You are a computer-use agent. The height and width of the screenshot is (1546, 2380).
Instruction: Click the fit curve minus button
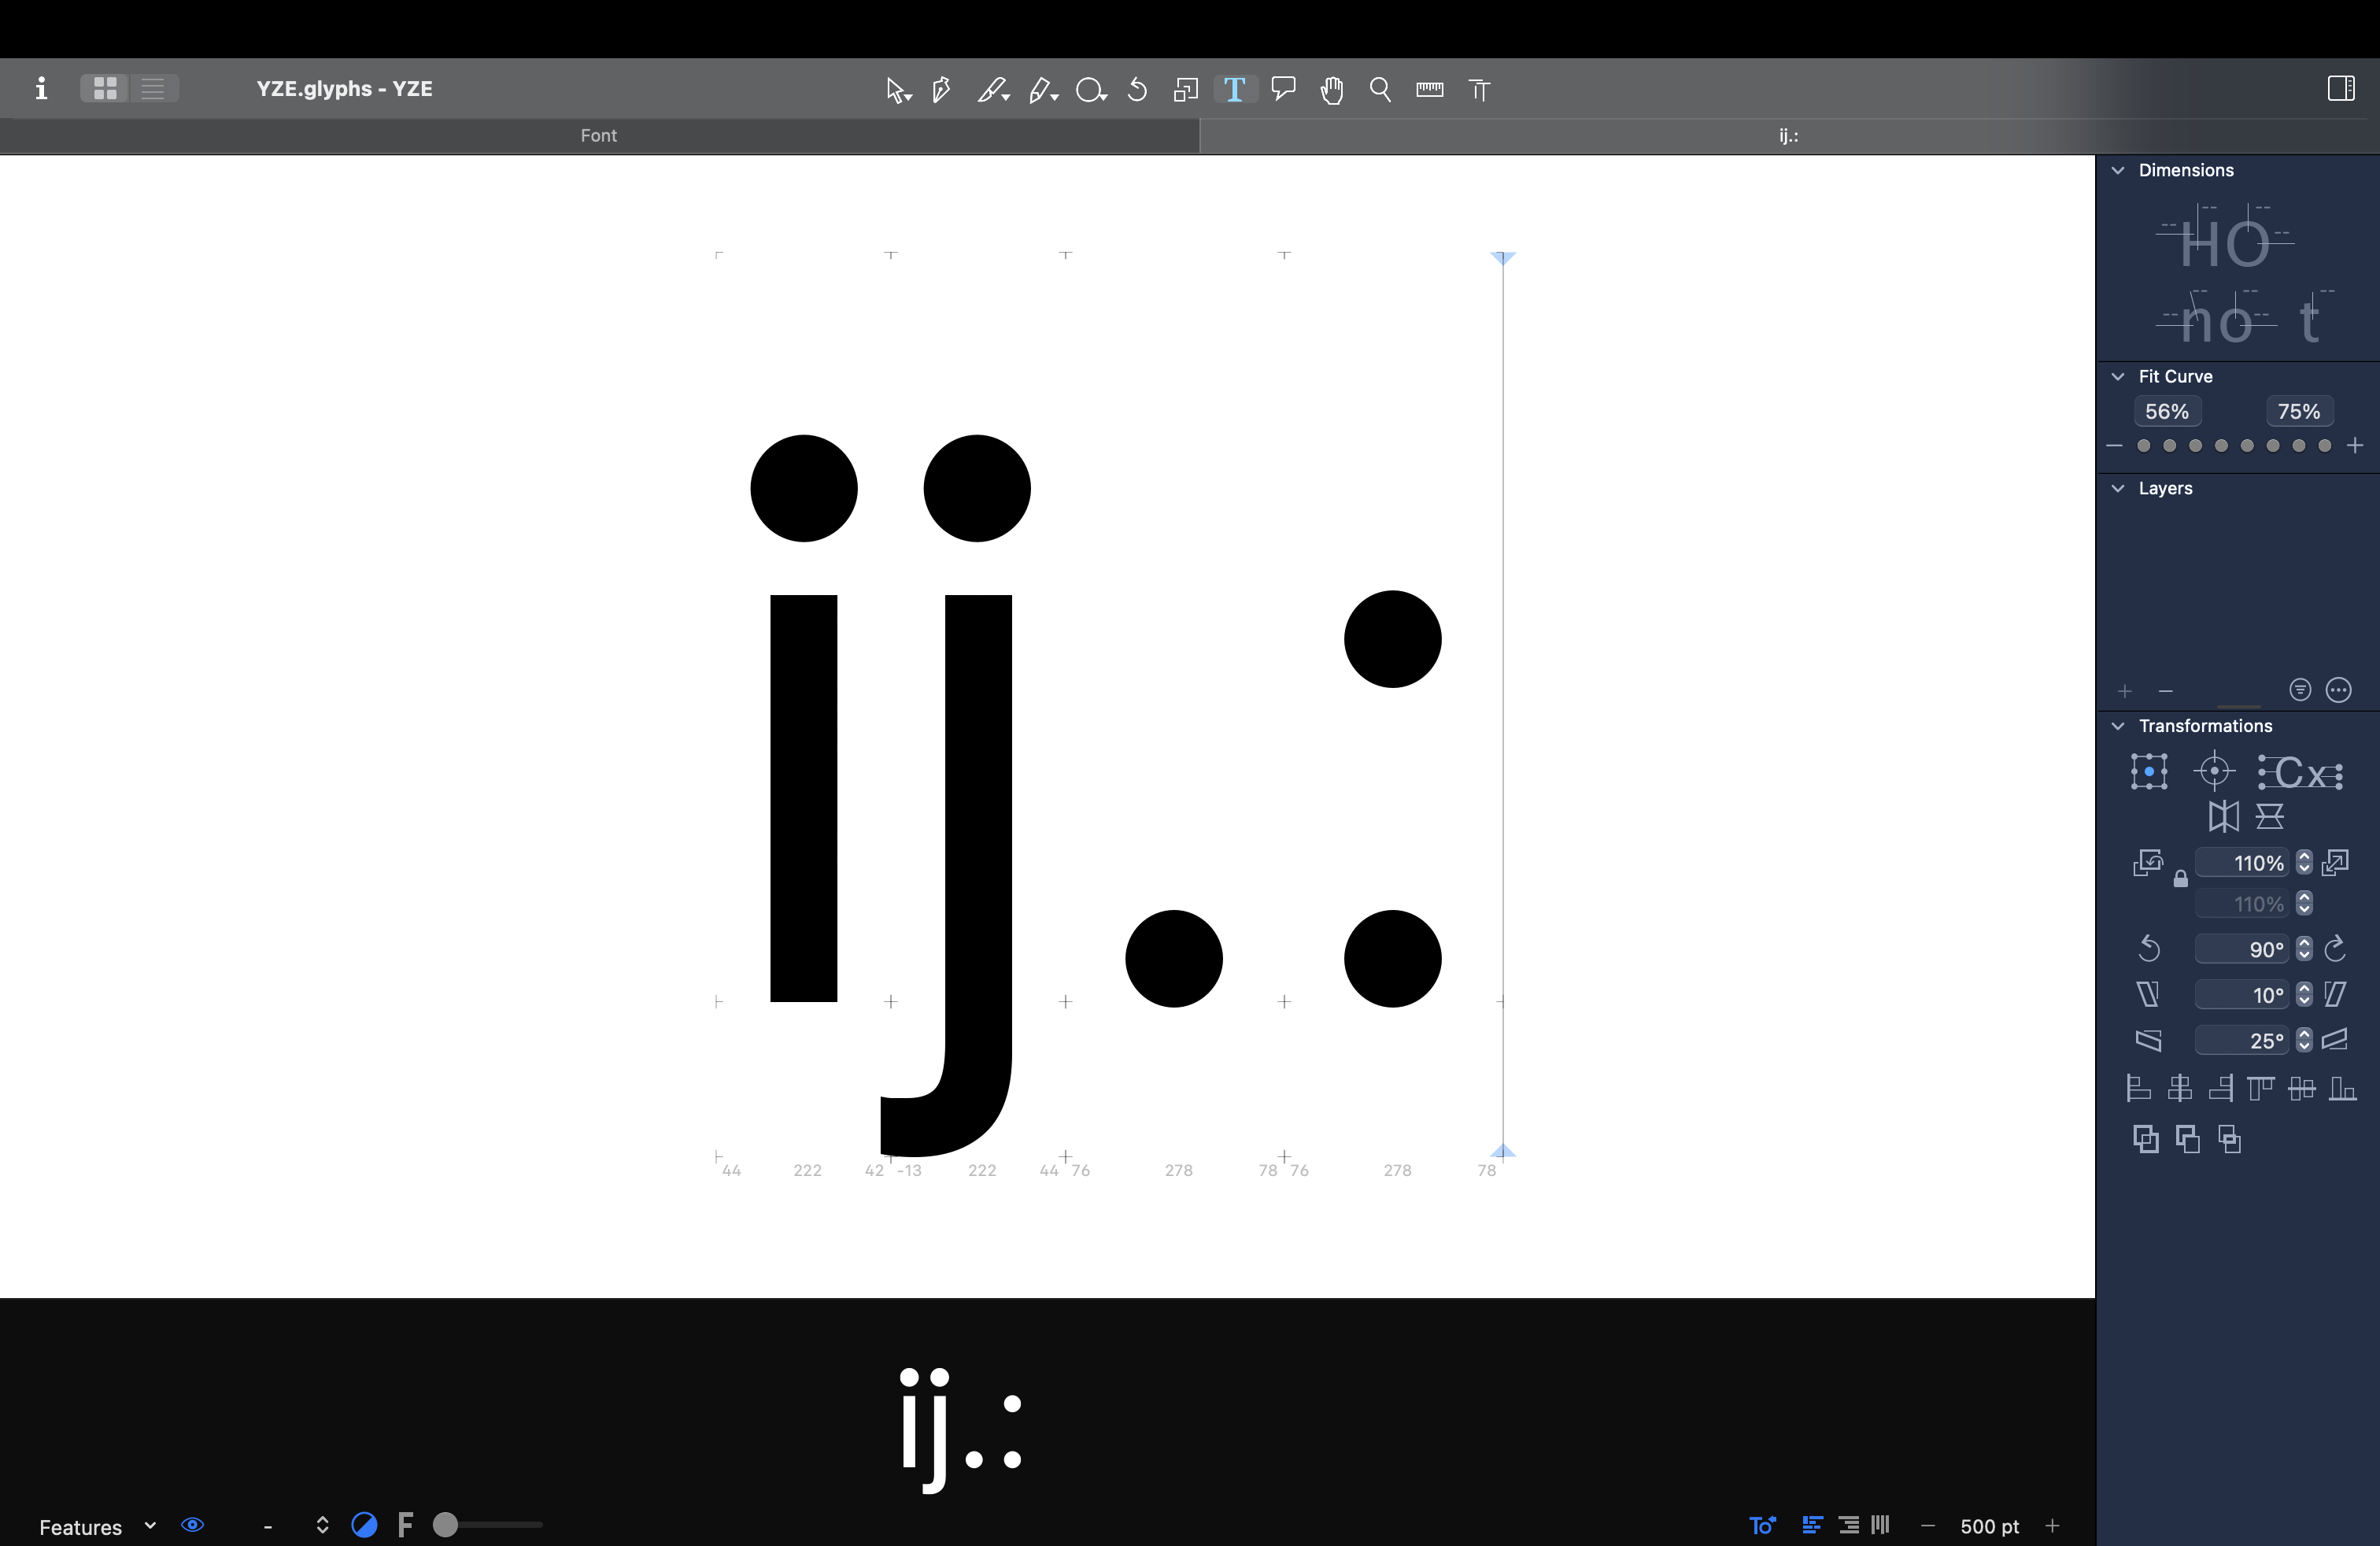pos(2114,446)
